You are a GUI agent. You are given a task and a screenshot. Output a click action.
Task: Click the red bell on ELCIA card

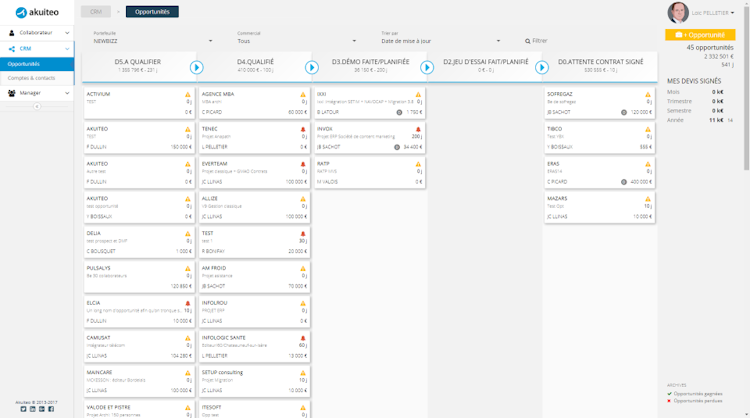pyautogui.click(x=188, y=303)
